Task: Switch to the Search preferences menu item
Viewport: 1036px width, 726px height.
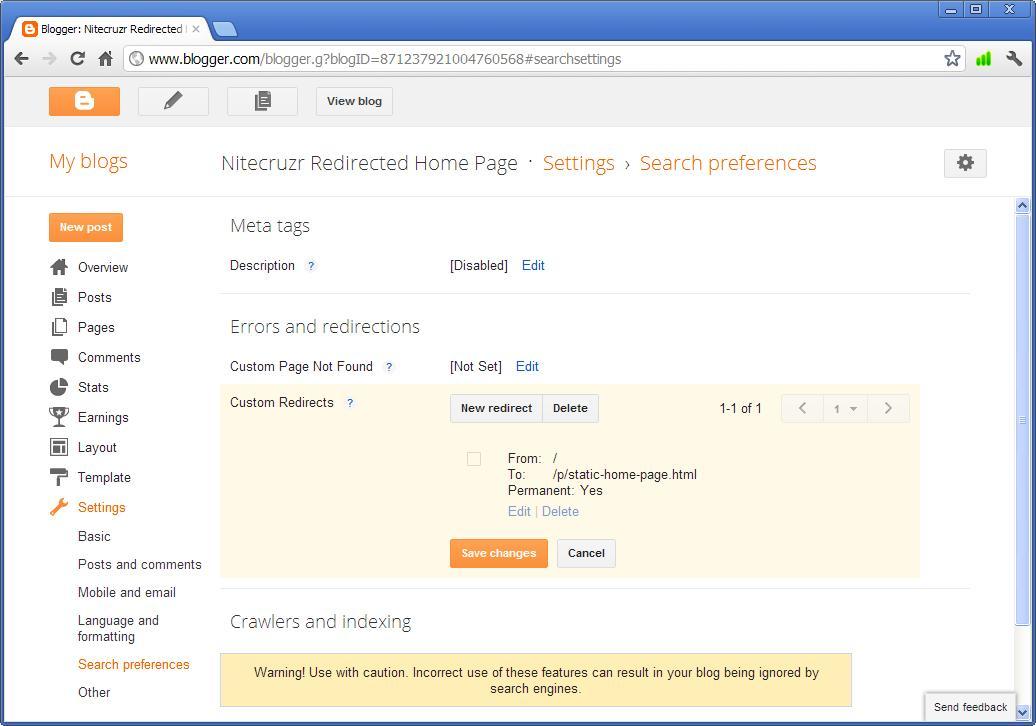Action: (133, 664)
